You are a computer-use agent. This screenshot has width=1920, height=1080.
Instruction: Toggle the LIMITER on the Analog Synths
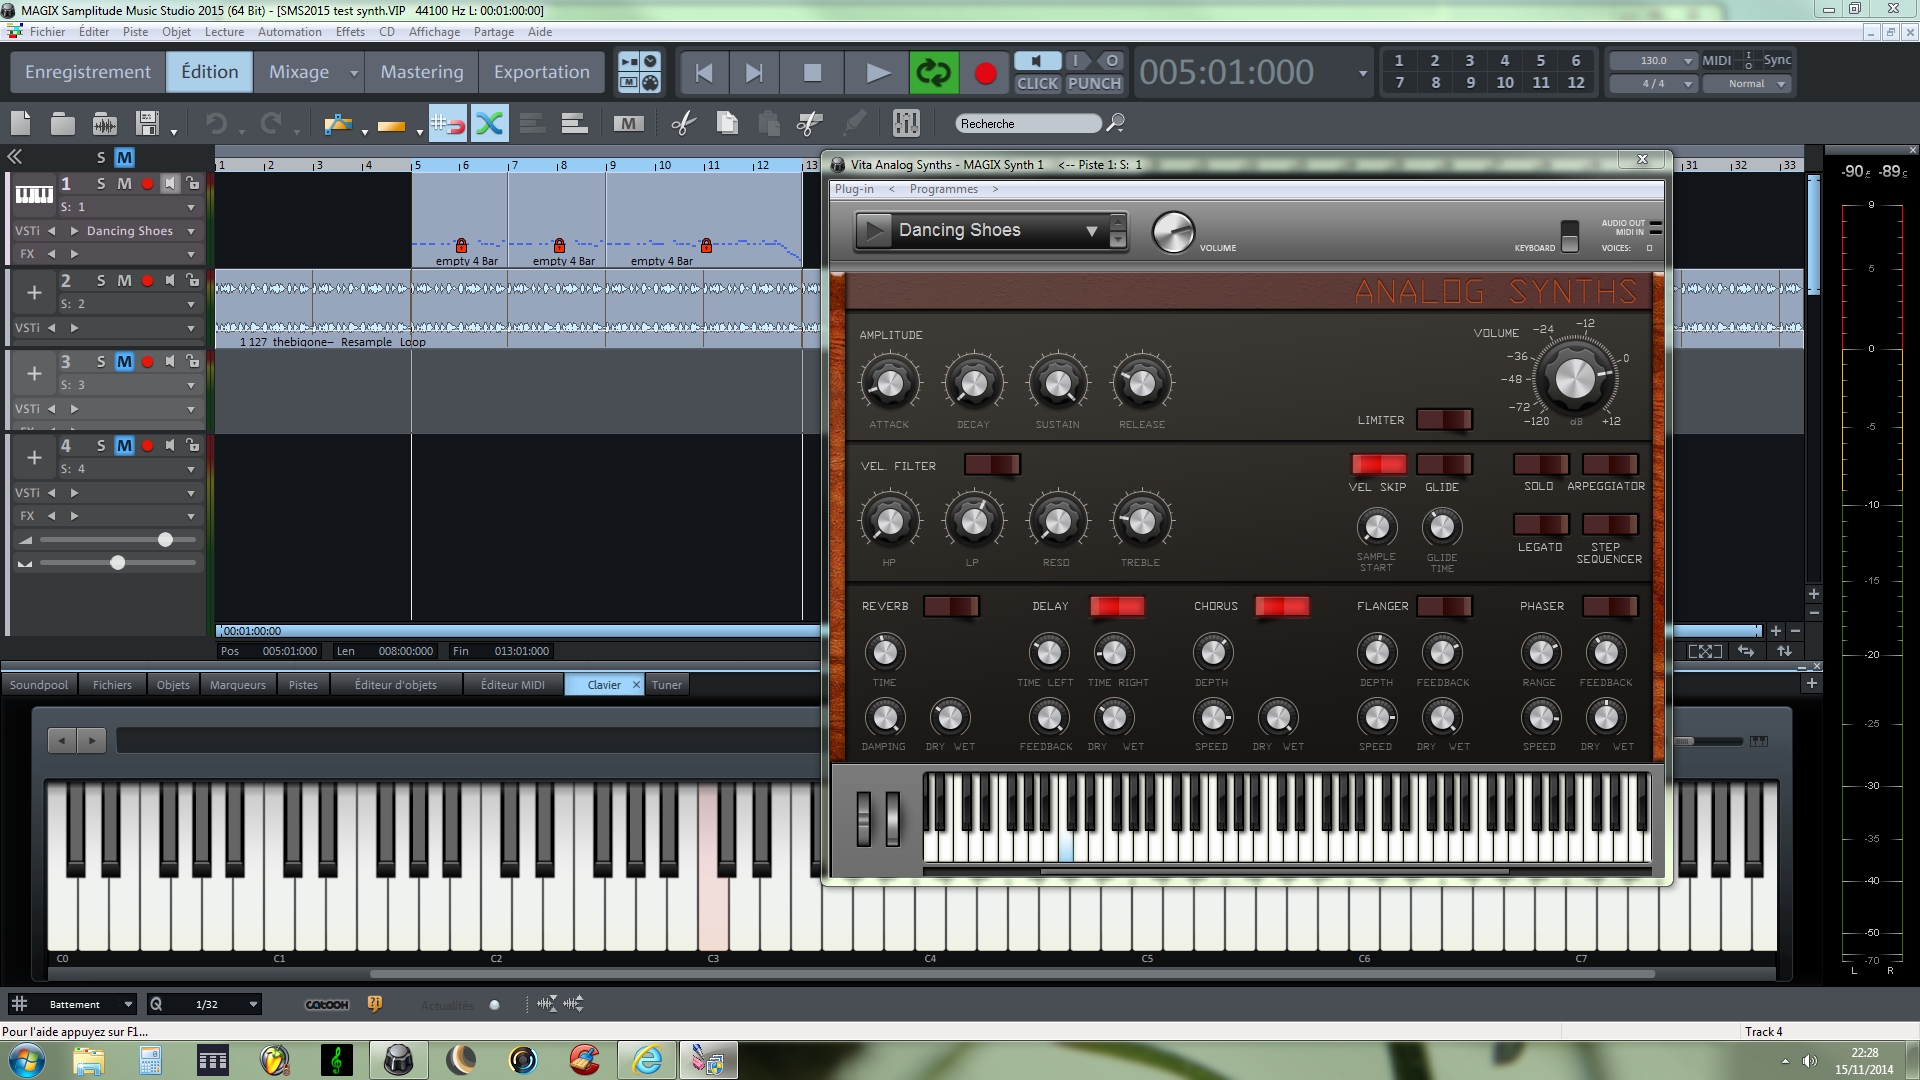(1444, 419)
